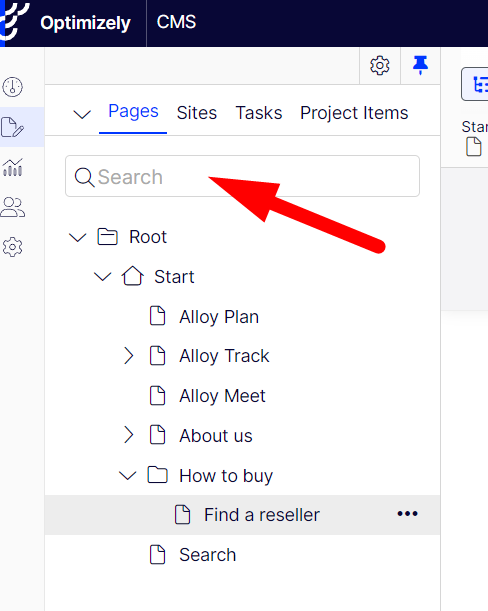This screenshot has width=488, height=611.
Task: Switch to the Sites tab
Action: (196, 113)
